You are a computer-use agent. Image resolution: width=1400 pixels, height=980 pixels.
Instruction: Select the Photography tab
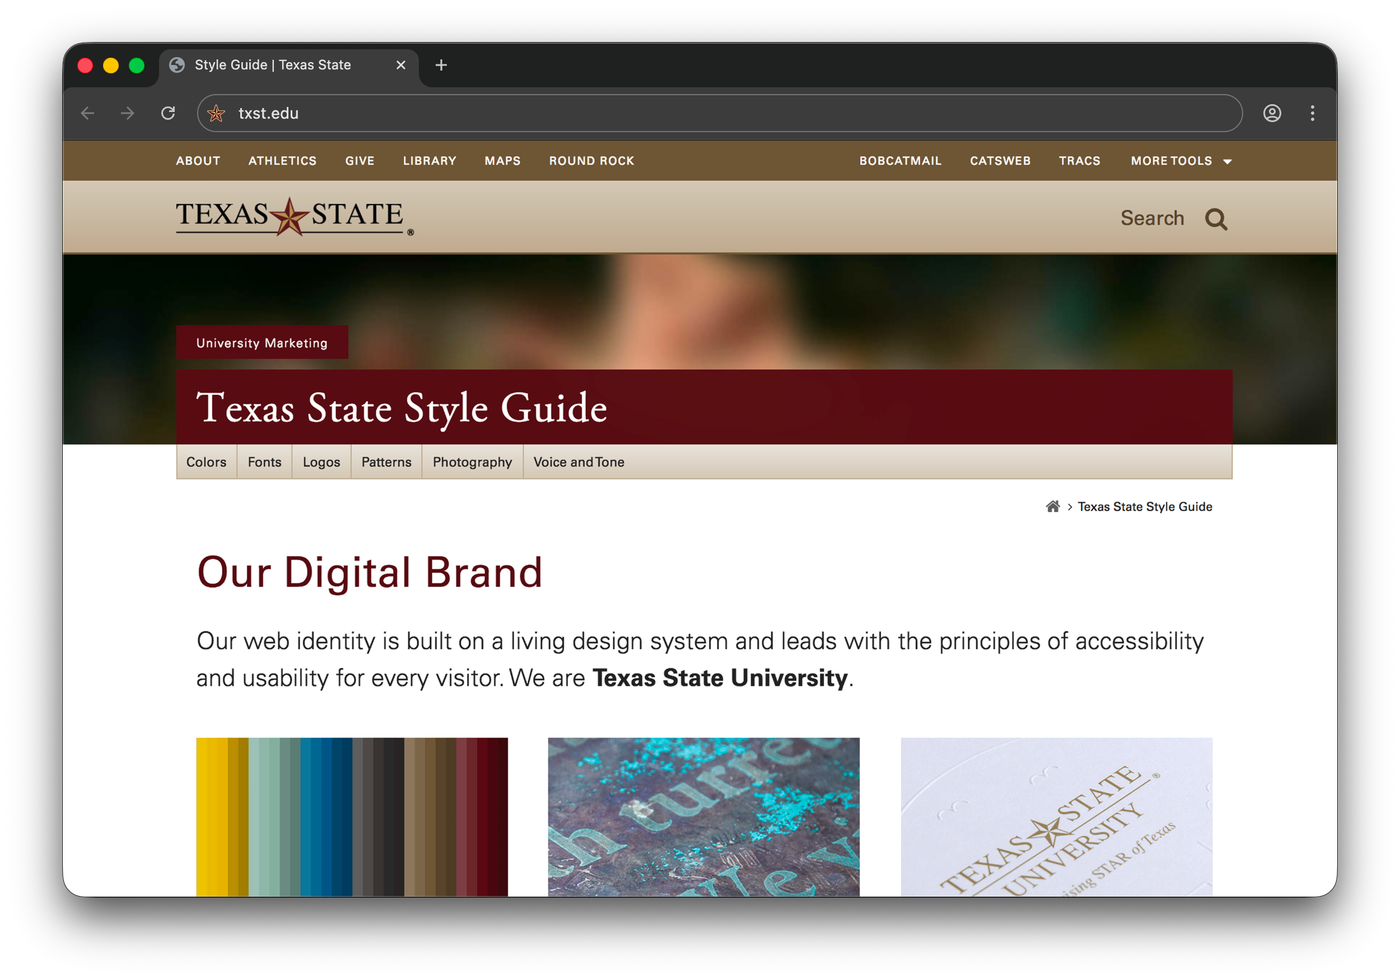click(x=472, y=462)
